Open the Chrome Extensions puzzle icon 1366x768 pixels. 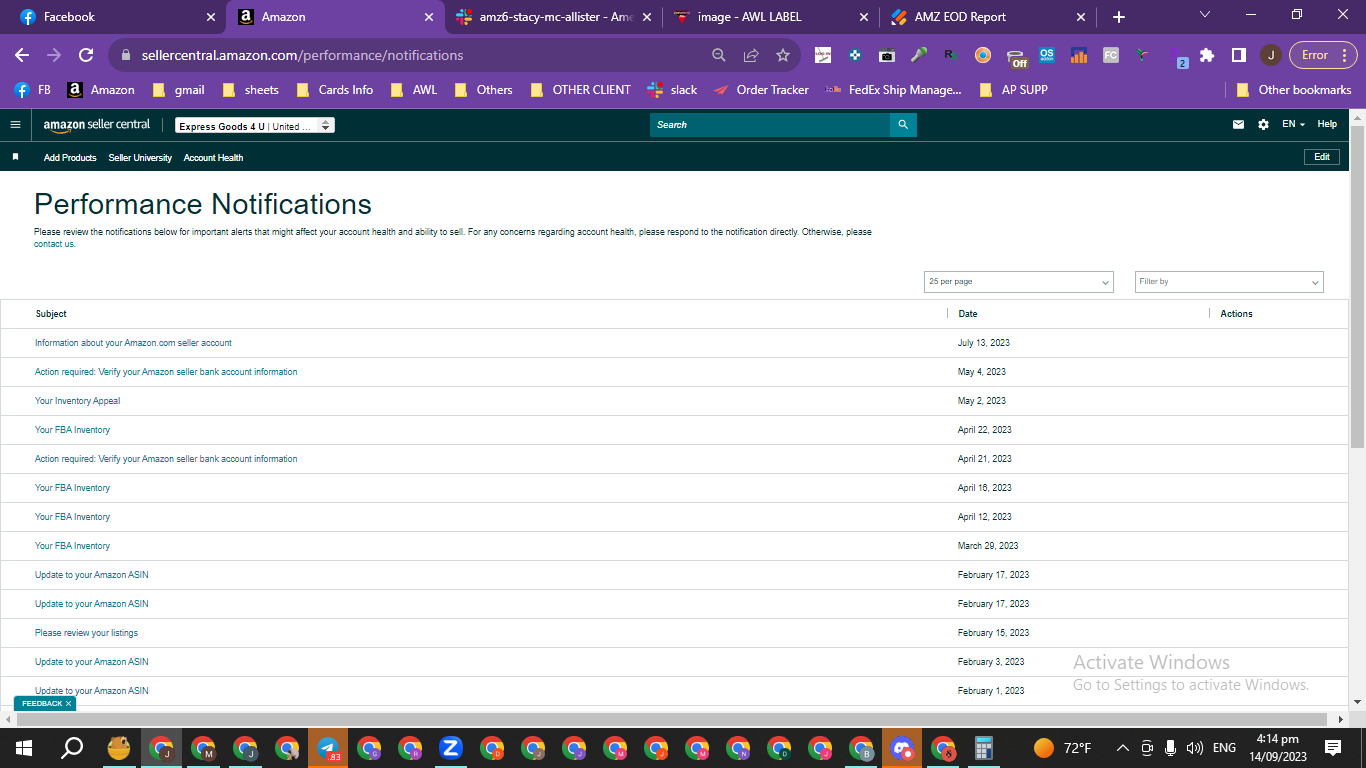[1207, 55]
